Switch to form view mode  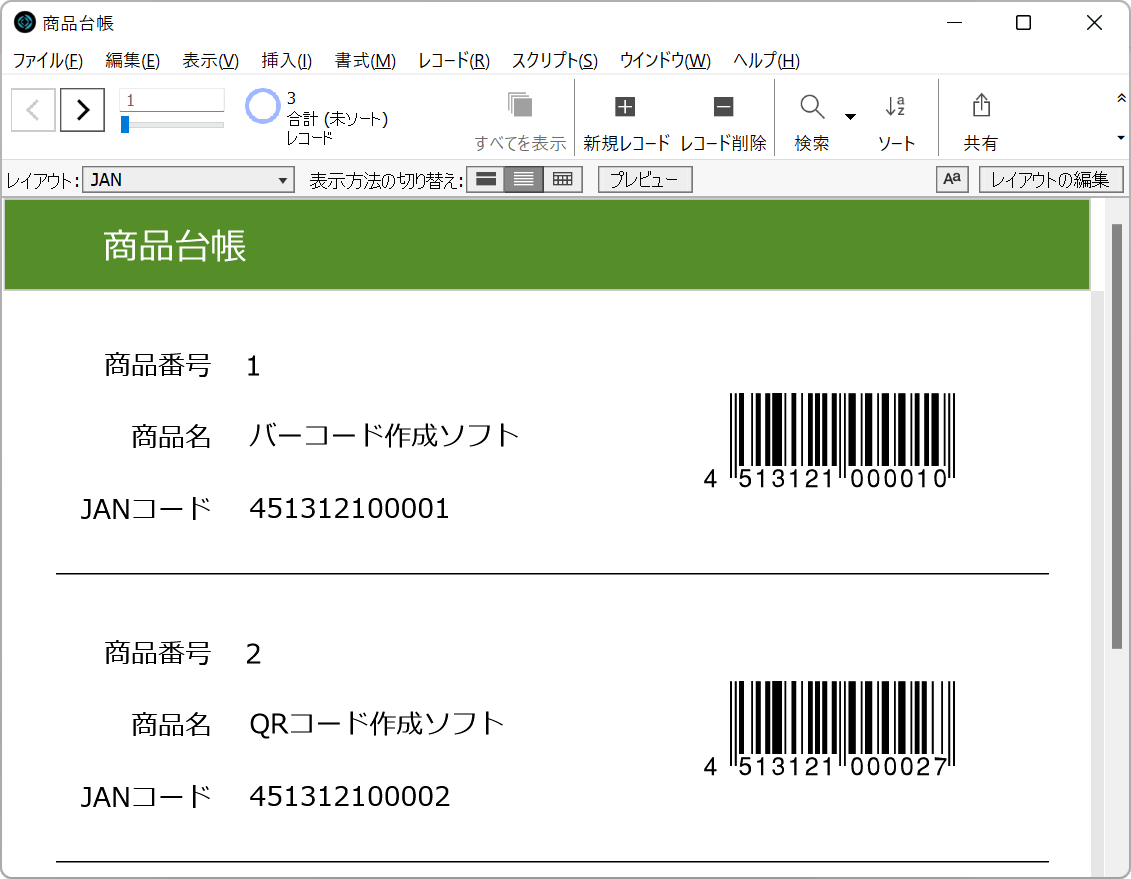point(486,179)
